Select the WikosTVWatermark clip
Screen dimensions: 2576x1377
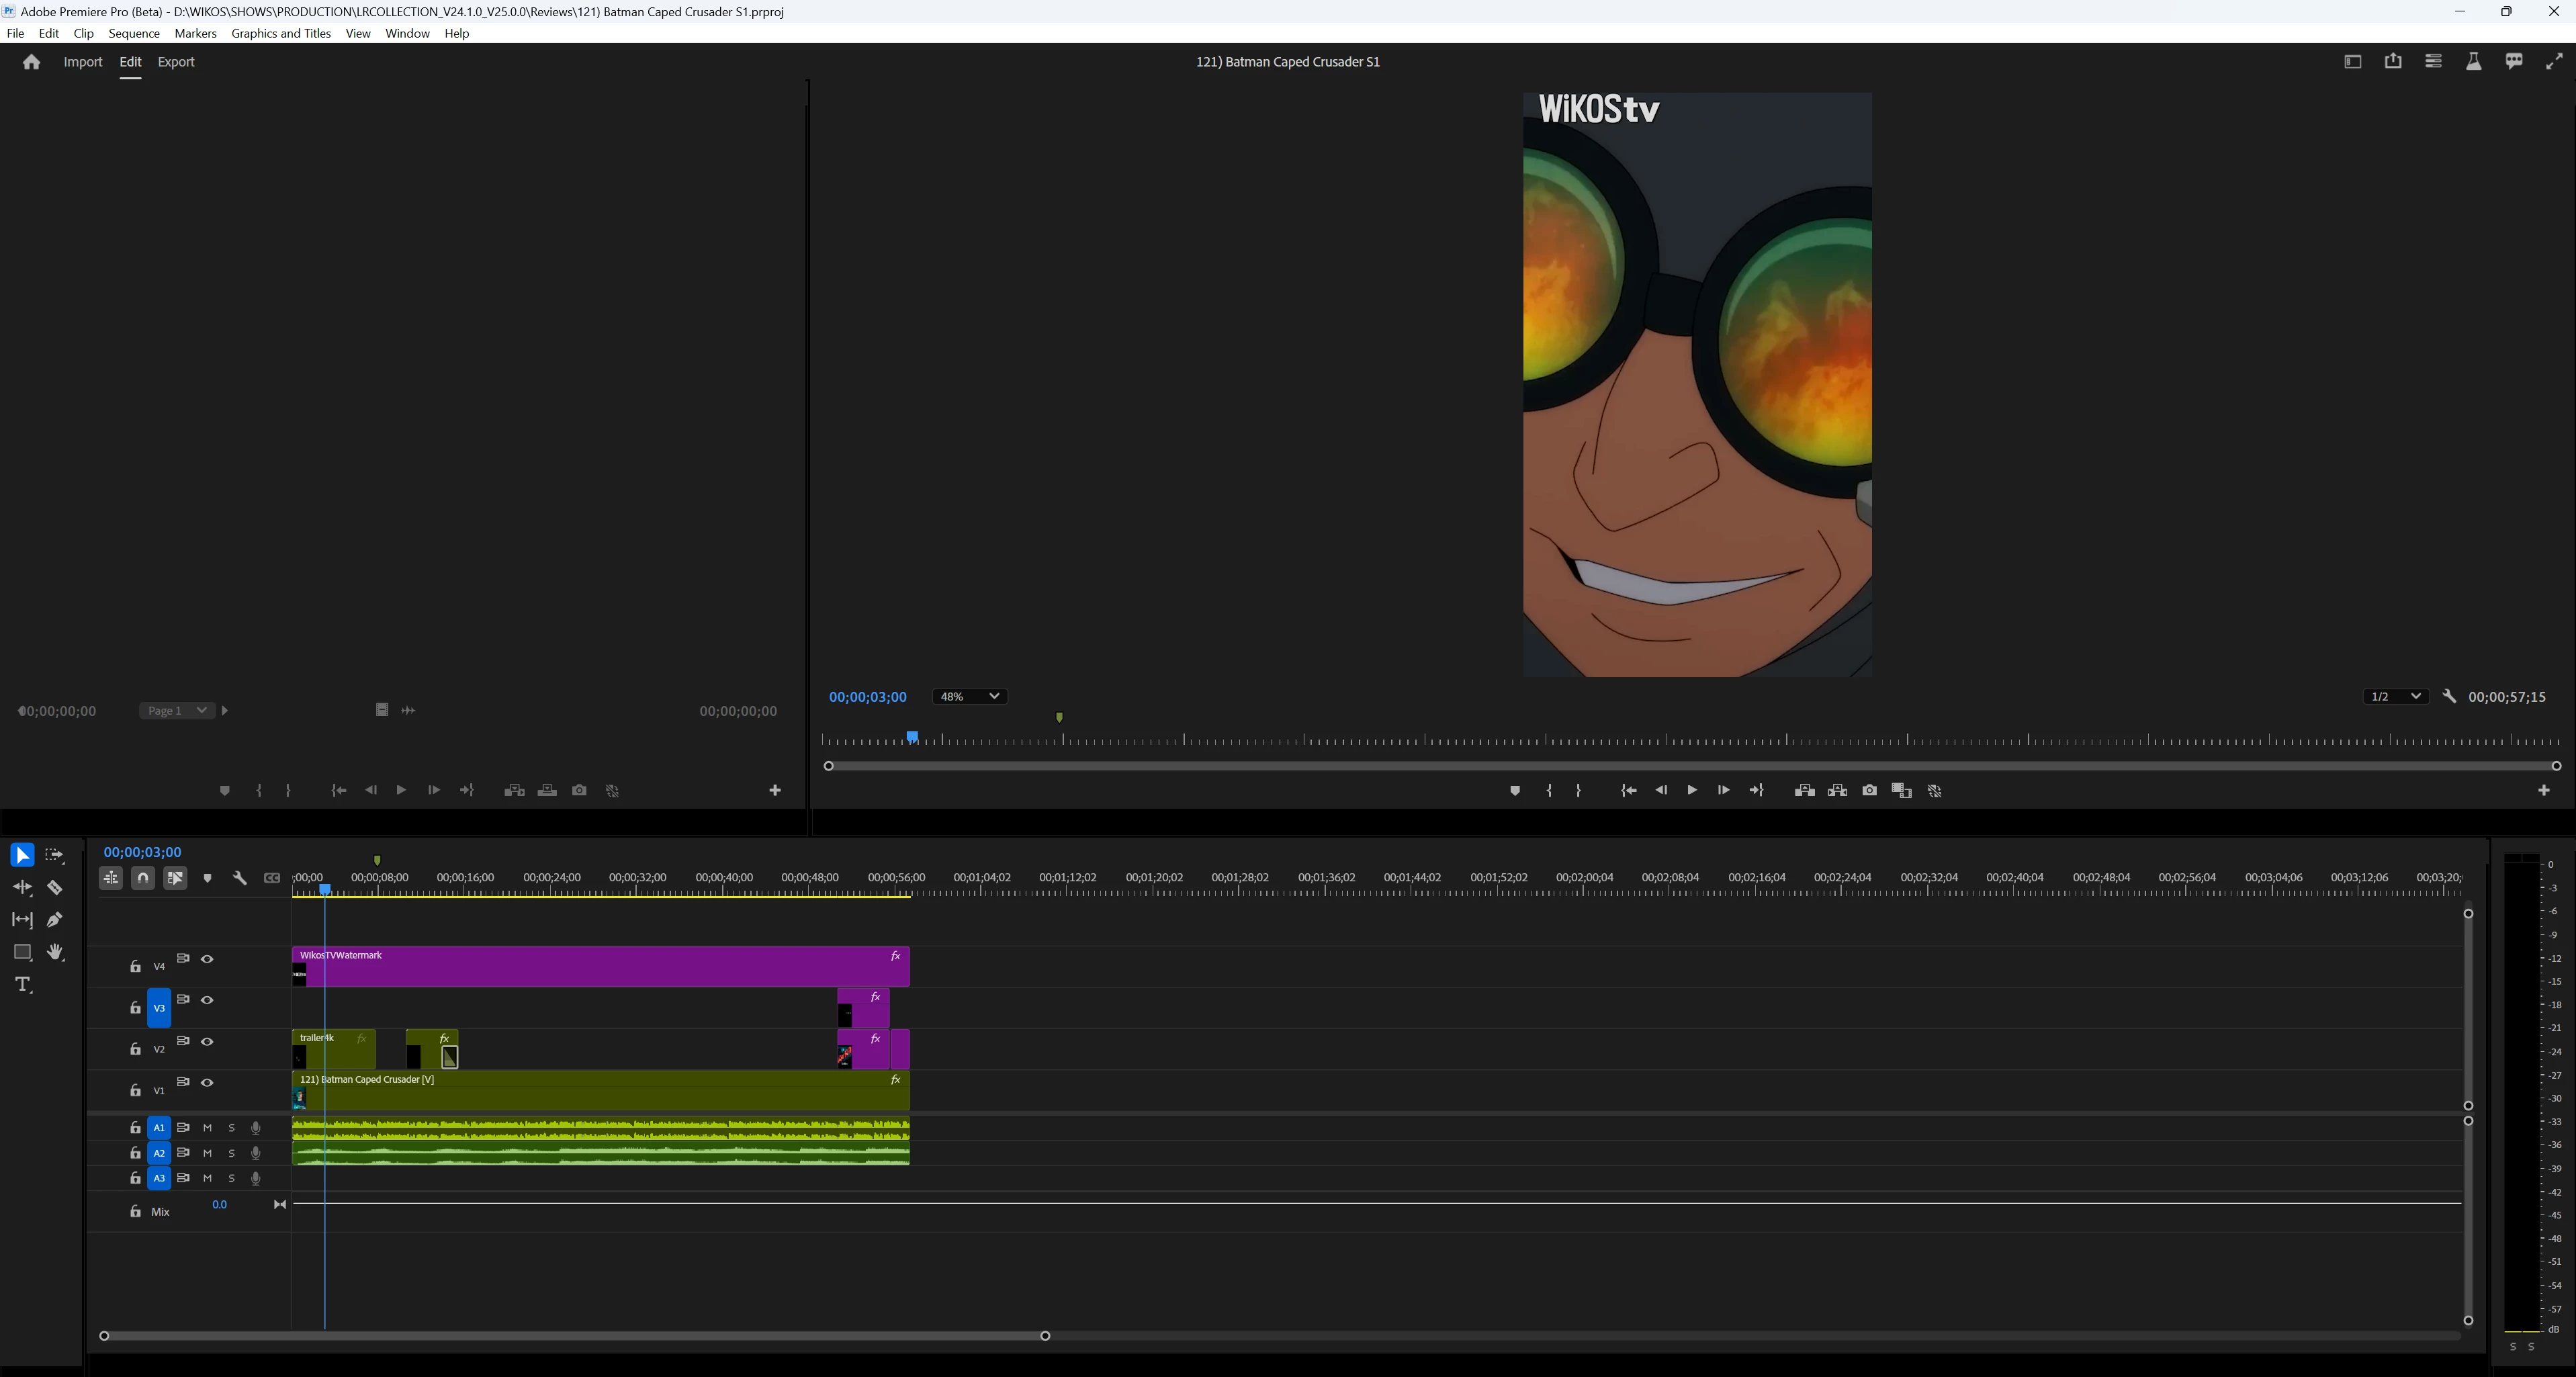coord(600,967)
